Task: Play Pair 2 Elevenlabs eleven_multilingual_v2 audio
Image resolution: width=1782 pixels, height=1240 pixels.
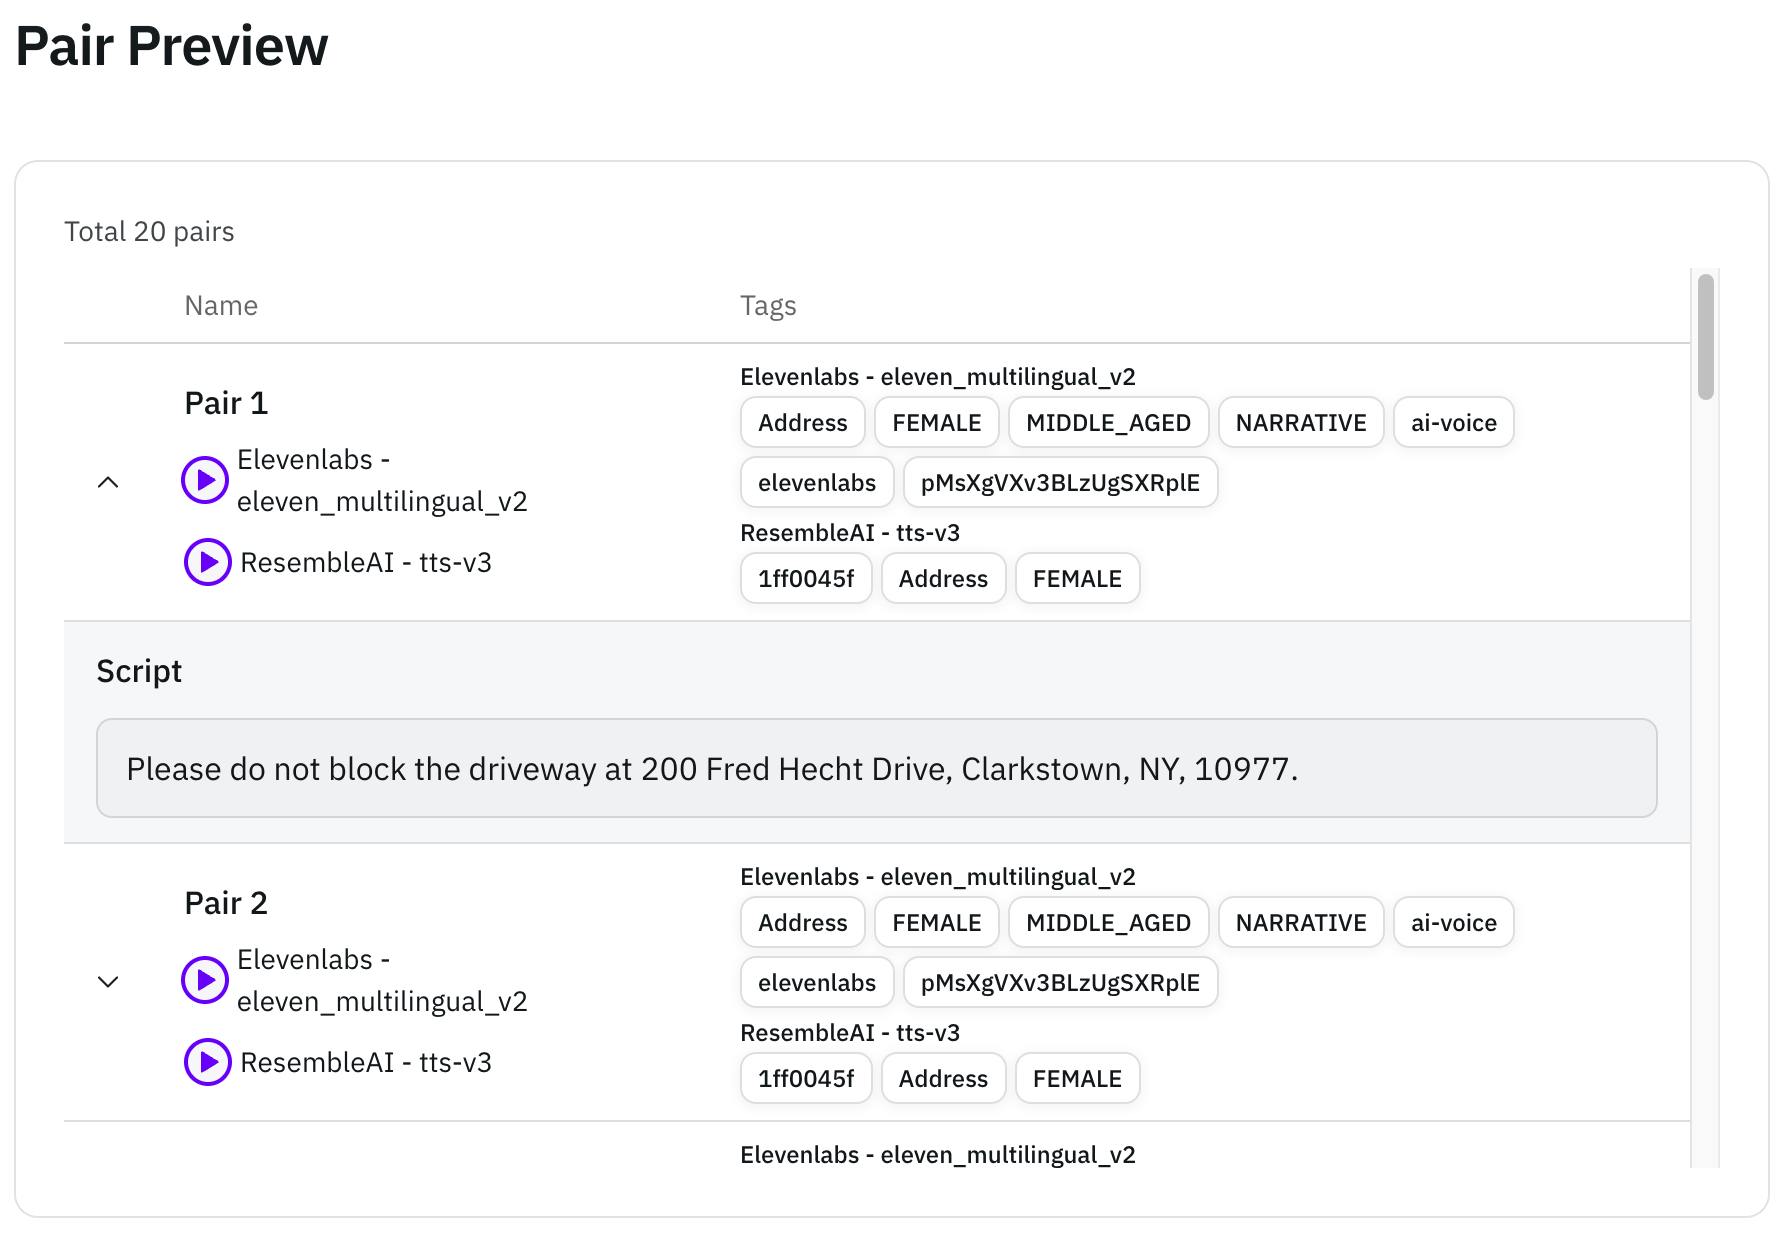Action: [x=205, y=980]
